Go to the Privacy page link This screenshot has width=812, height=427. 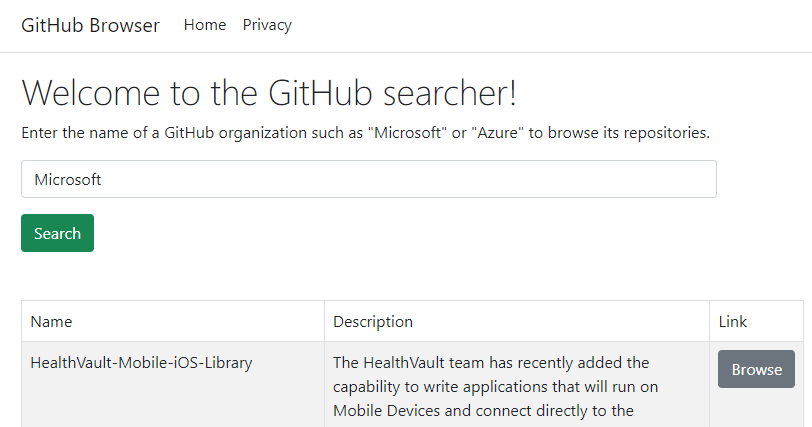(x=267, y=25)
